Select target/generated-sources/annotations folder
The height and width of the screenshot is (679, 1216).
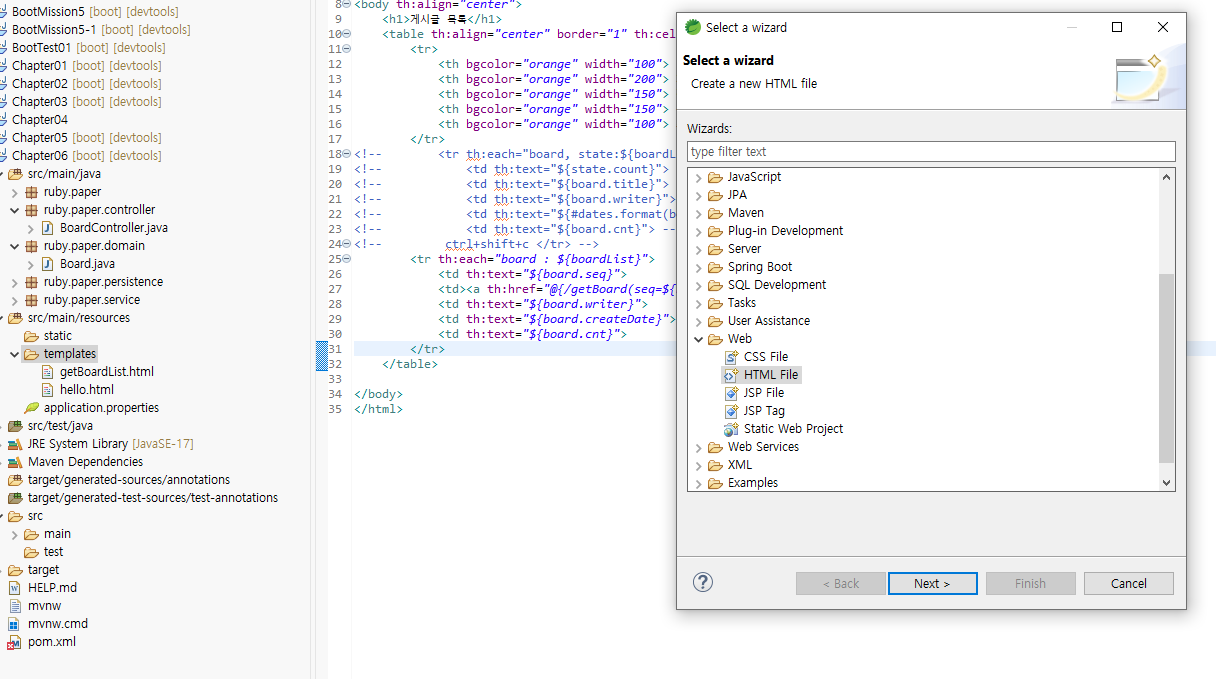tap(129, 480)
